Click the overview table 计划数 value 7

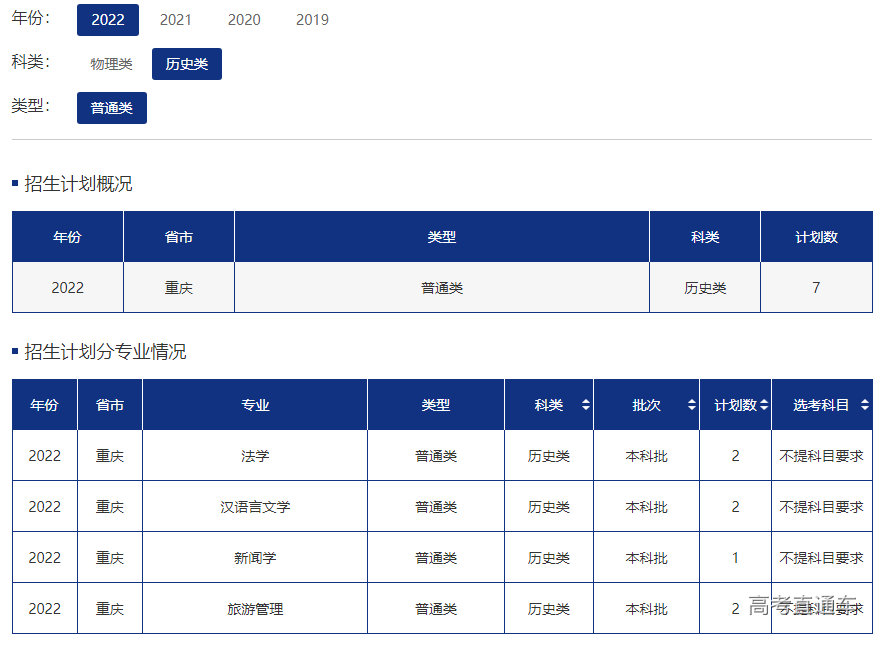pos(816,288)
